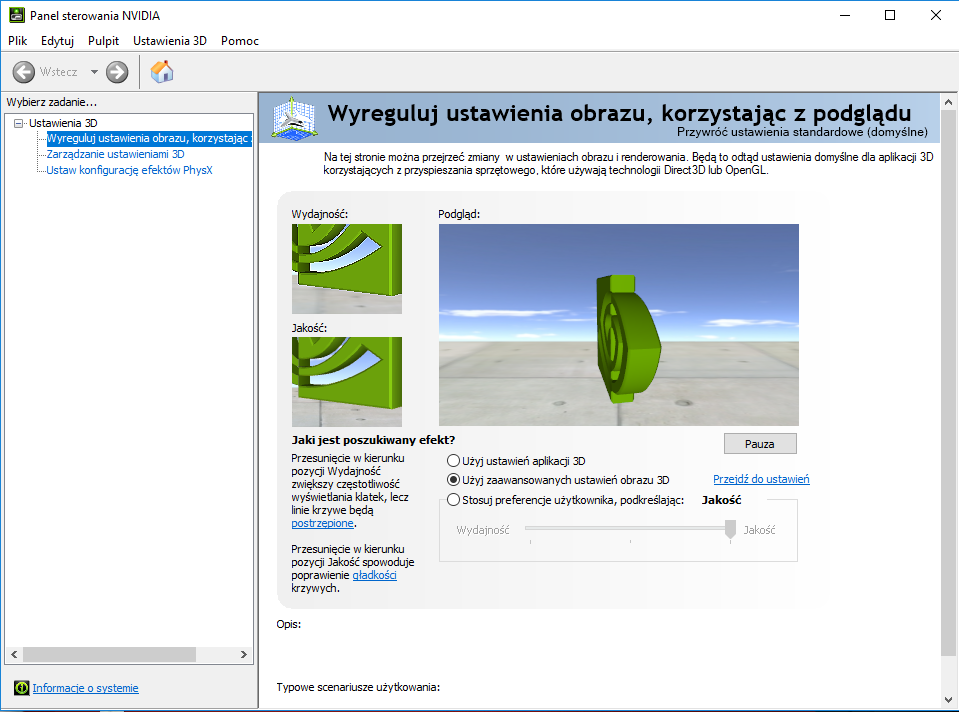Click left arrow of tree horizontal scrollbar
Viewport: 959px width, 712px height.
click(14, 655)
